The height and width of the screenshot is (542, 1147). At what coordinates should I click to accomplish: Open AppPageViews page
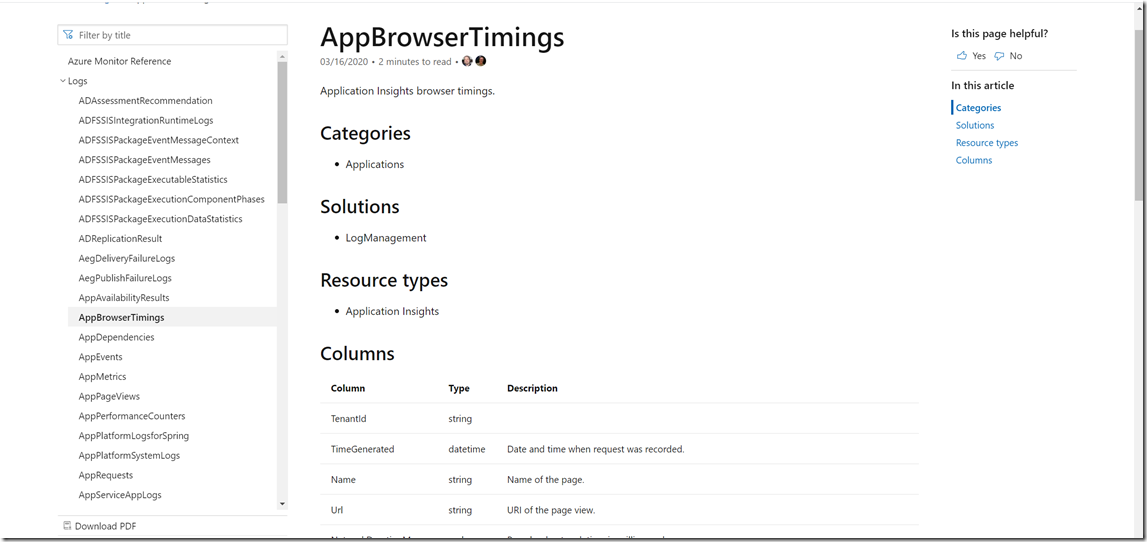click(109, 397)
